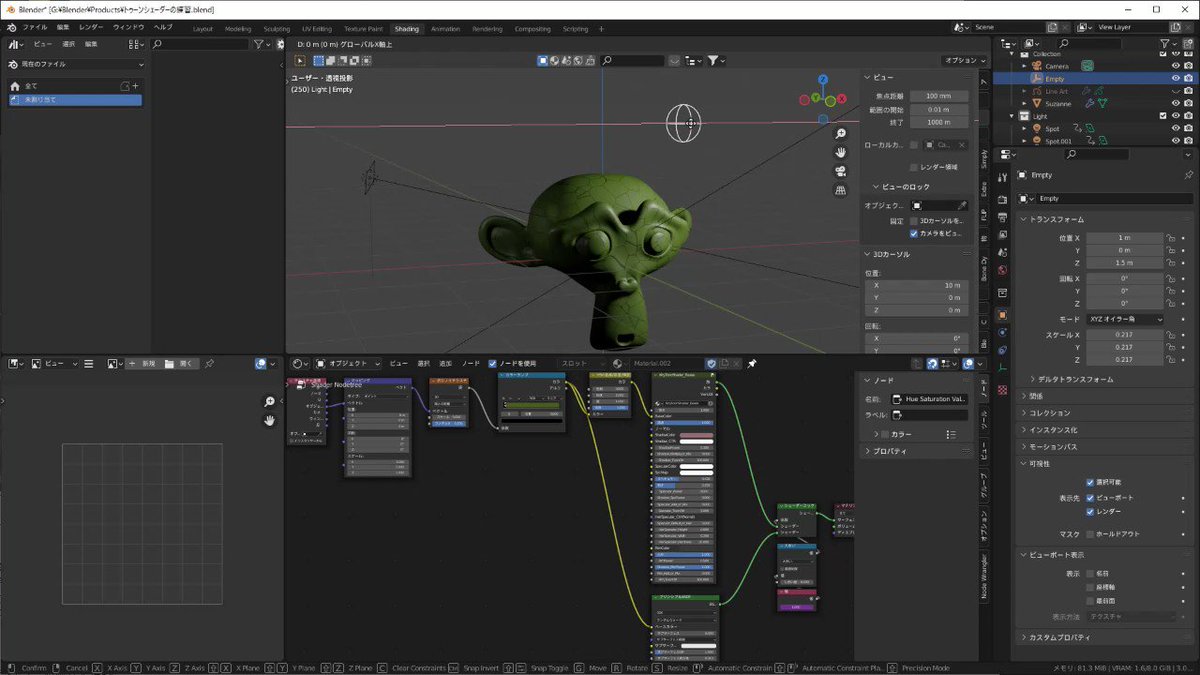Screen dimensions: 1200x675
Task: Toggle perspective/orthographic grid gizmo in viewport
Action: [841, 189]
